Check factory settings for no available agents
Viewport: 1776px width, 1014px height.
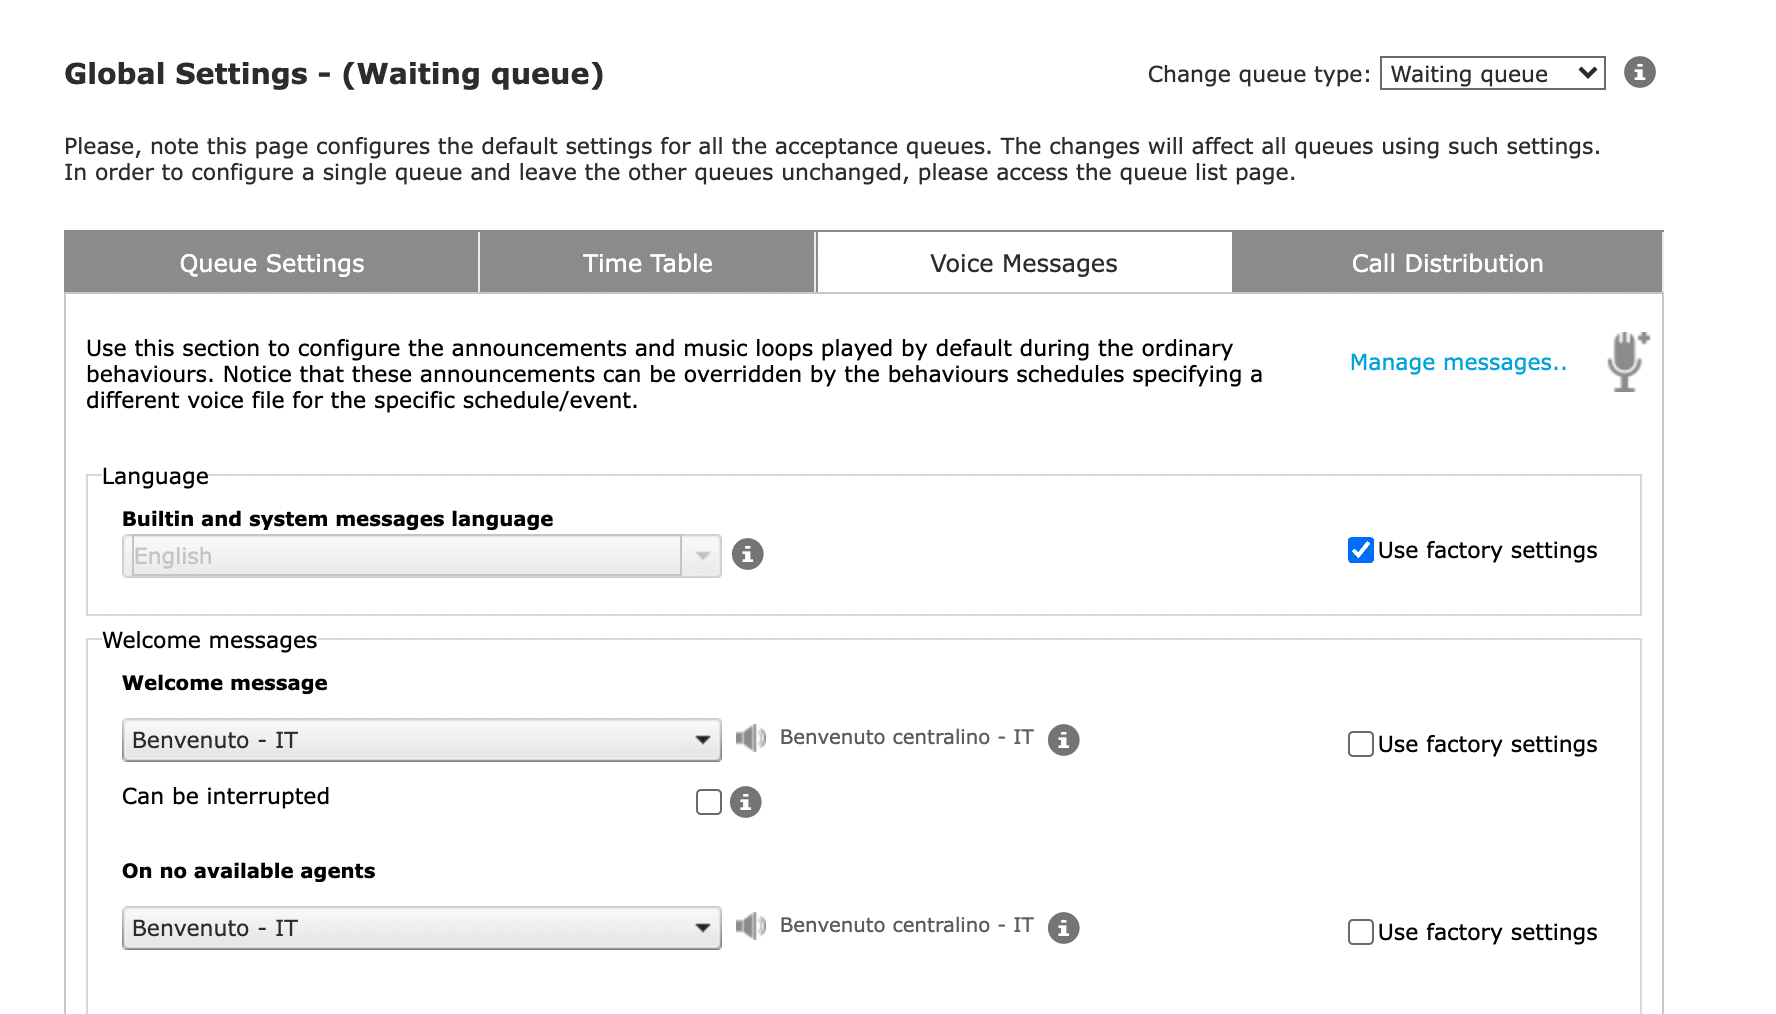tap(1360, 933)
